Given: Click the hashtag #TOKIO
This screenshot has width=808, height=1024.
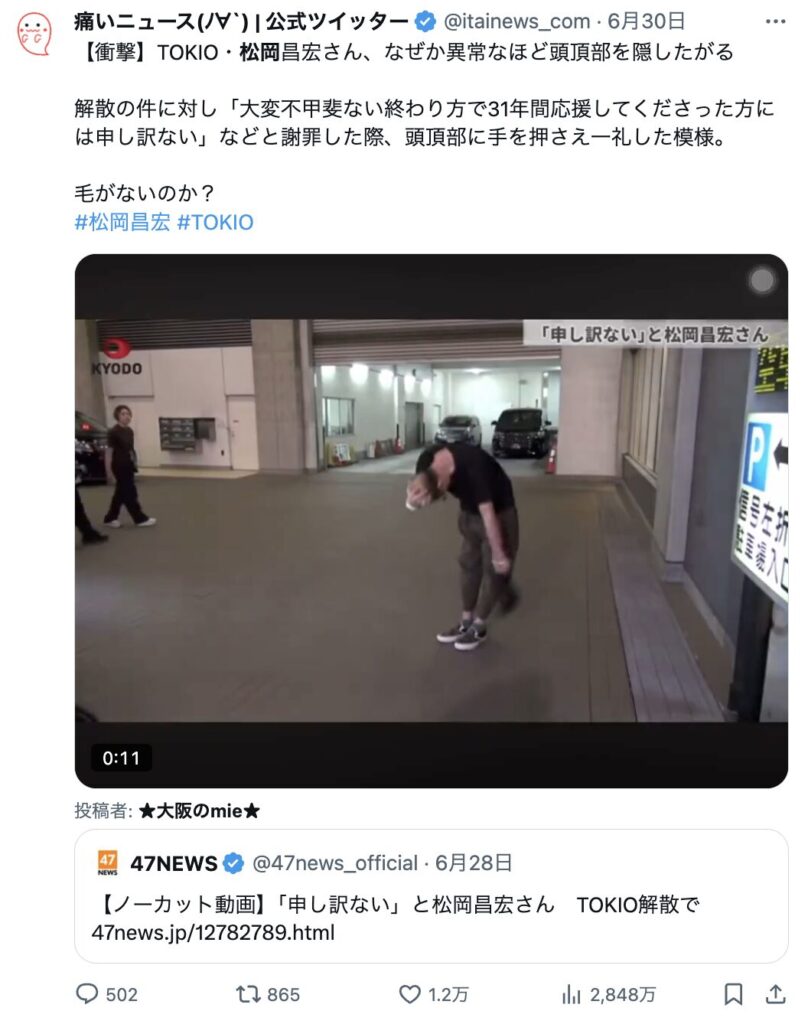Looking at the screenshot, I should click(x=216, y=223).
